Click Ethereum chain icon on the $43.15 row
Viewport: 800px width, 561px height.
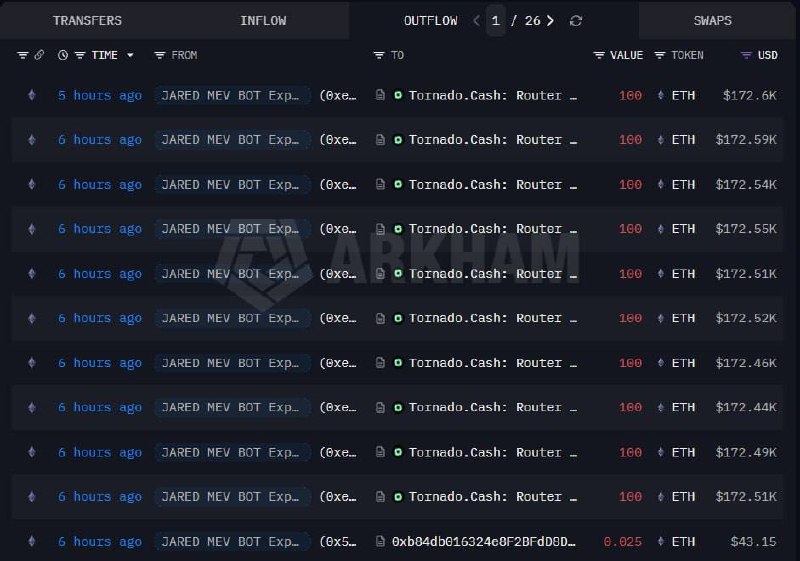[x=32, y=541]
